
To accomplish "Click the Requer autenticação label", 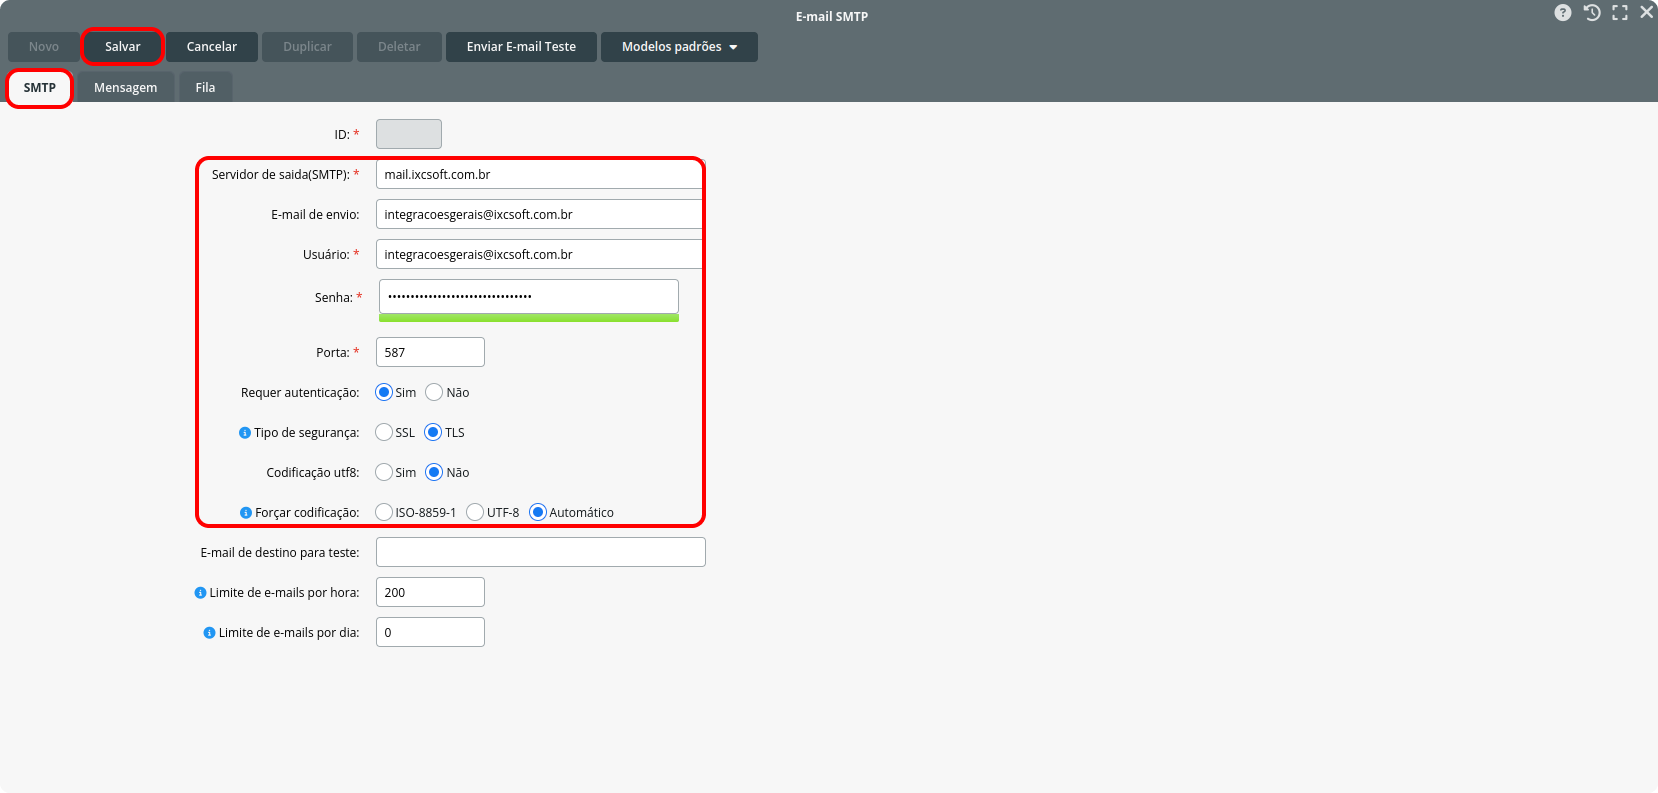I will (x=300, y=393).
